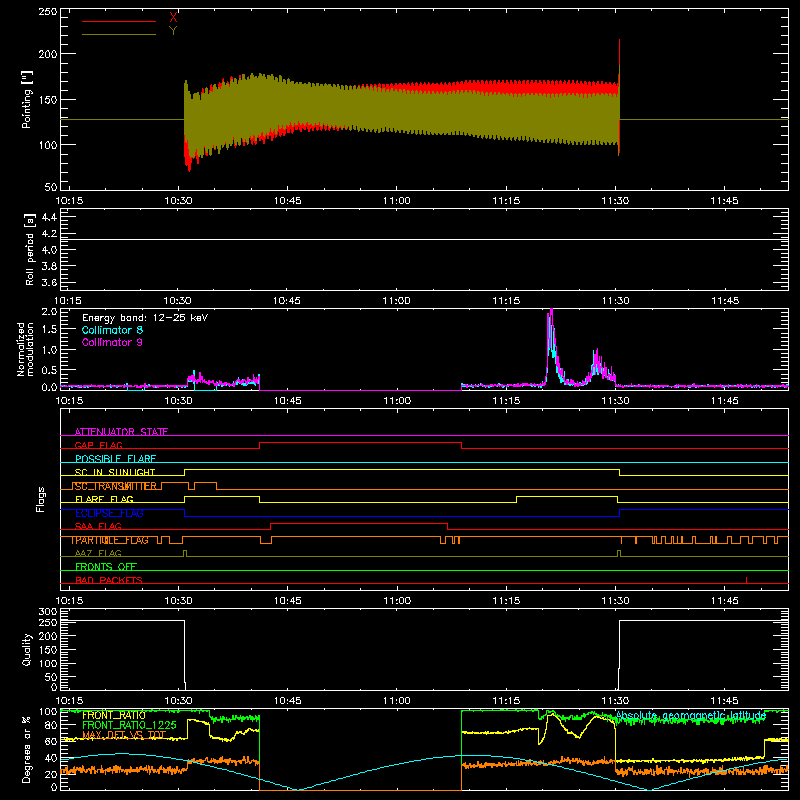Click the 11:30 time label under Flags plot
The image size is (800, 800).
[615, 601]
